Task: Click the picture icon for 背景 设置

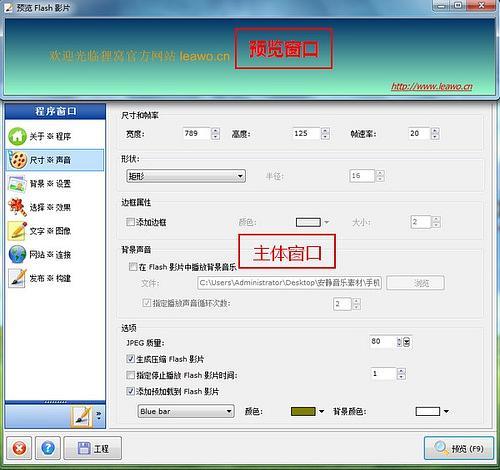Action: (x=17, y=184)
